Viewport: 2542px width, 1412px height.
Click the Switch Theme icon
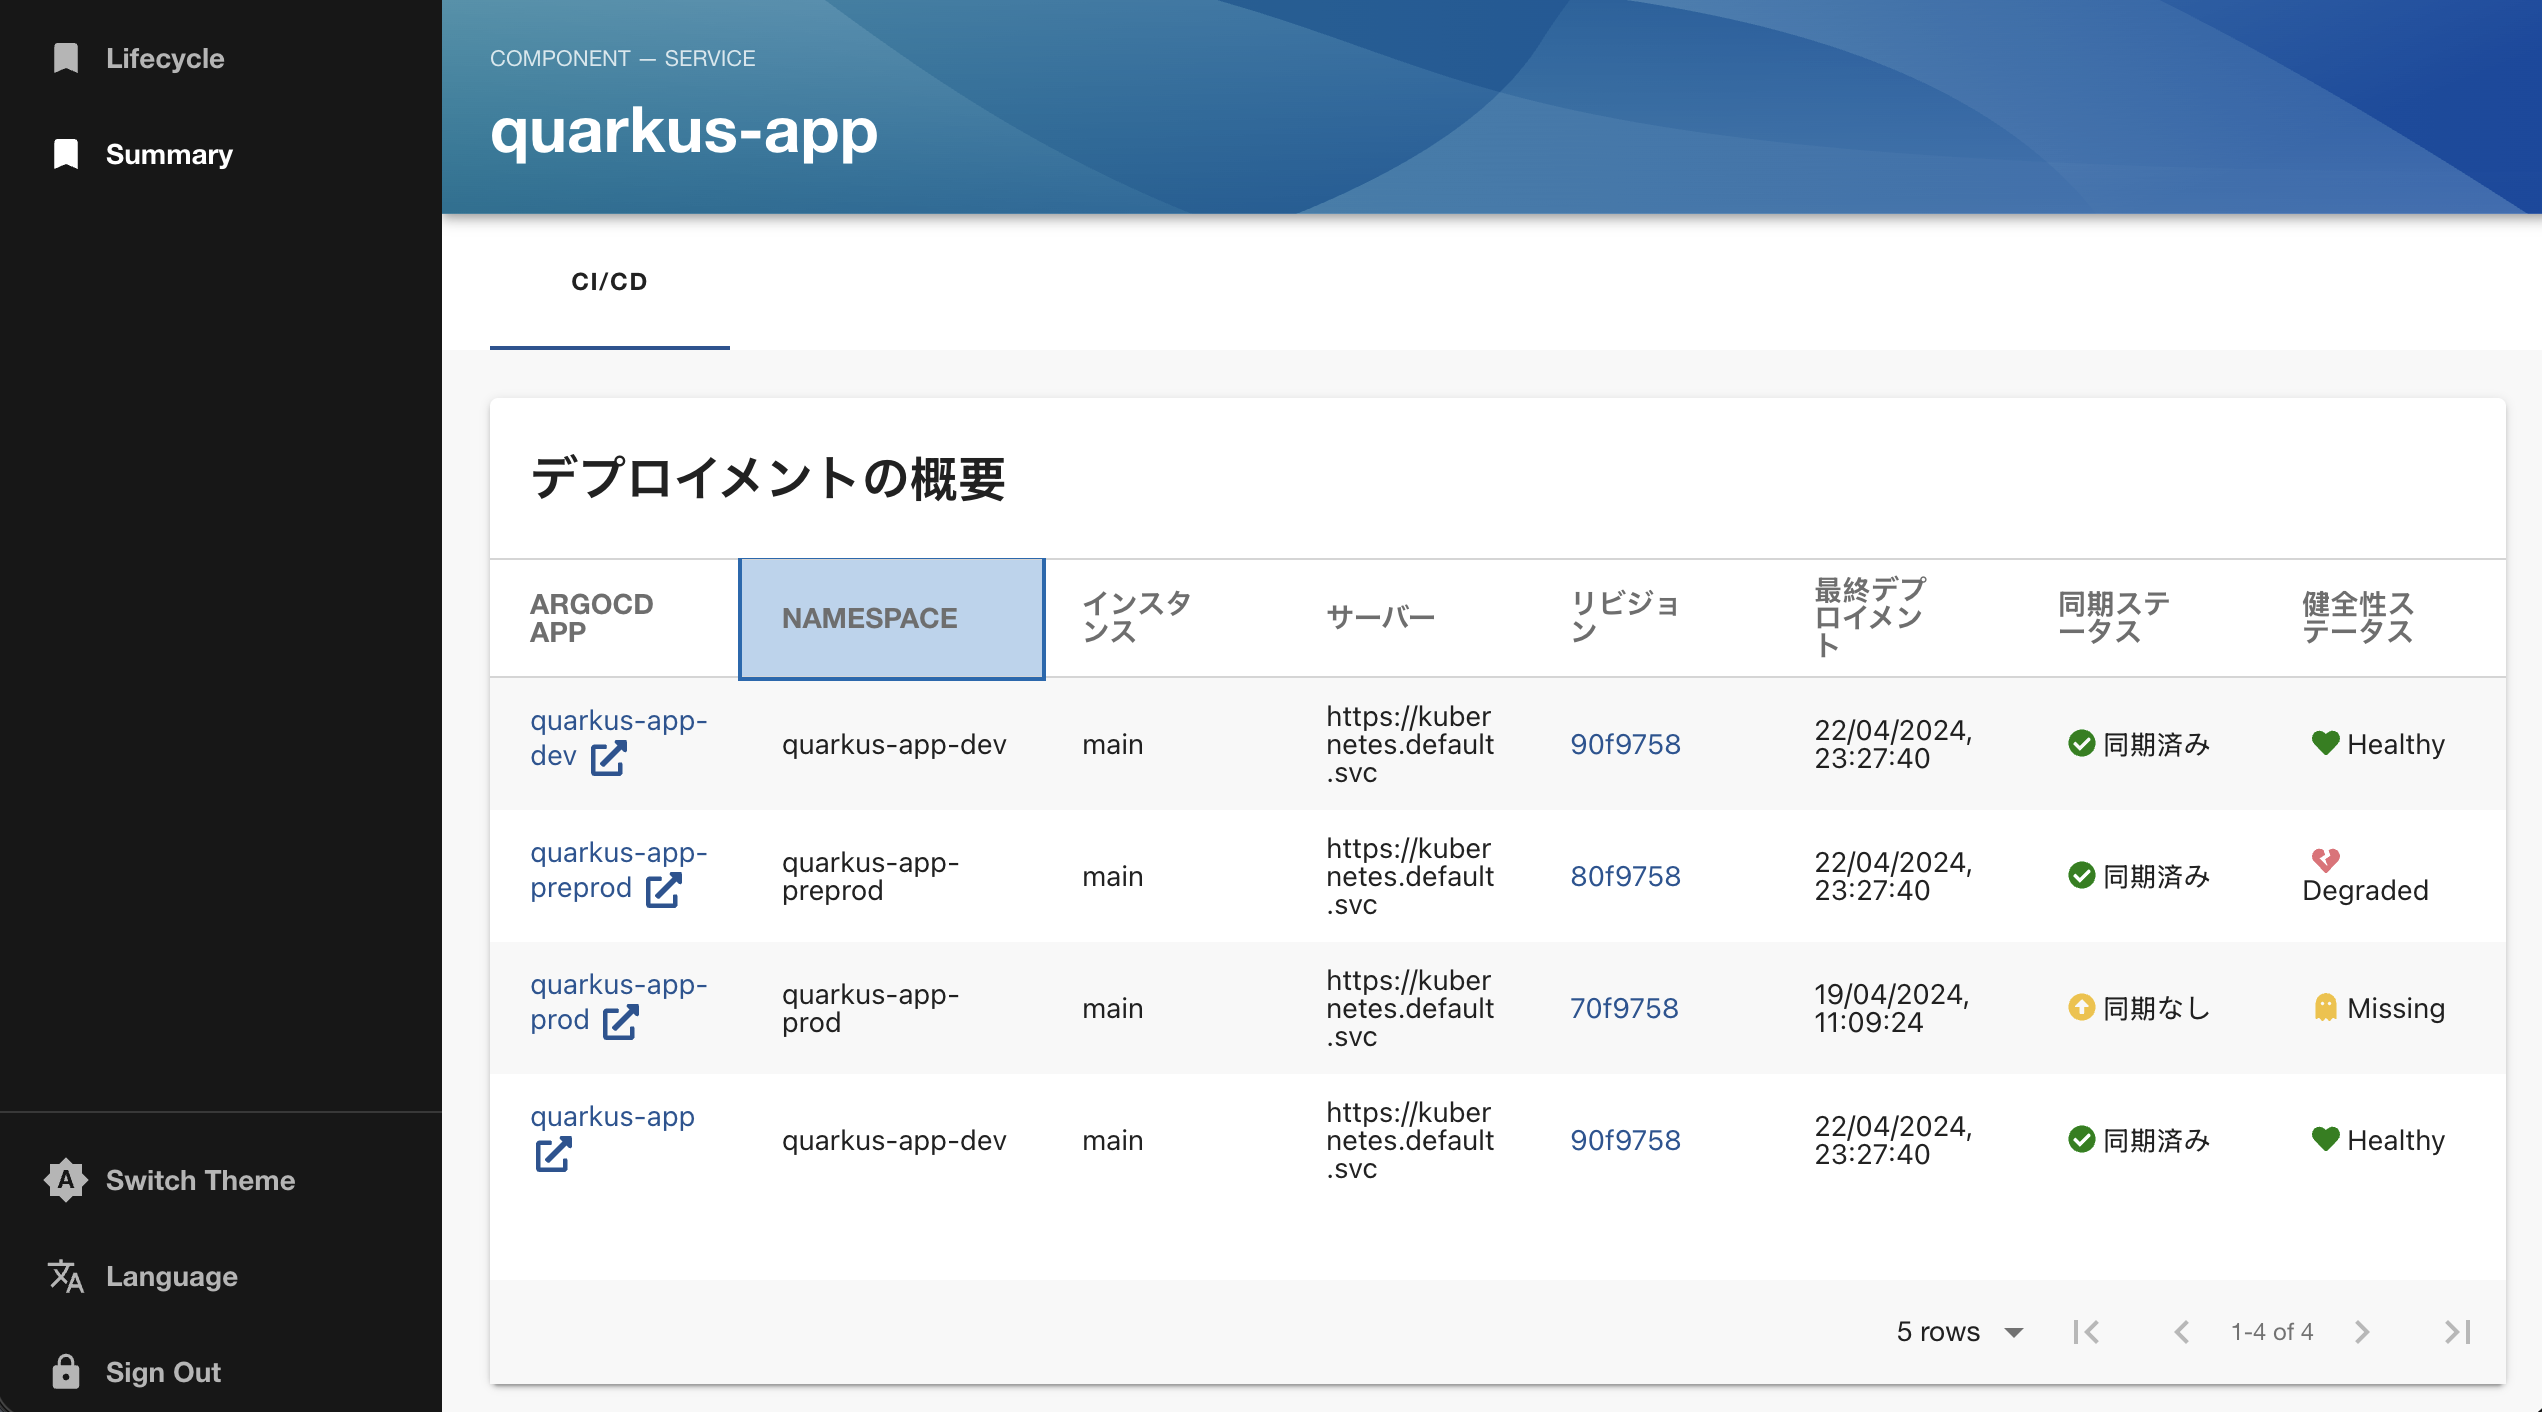tap(66, 1180)
